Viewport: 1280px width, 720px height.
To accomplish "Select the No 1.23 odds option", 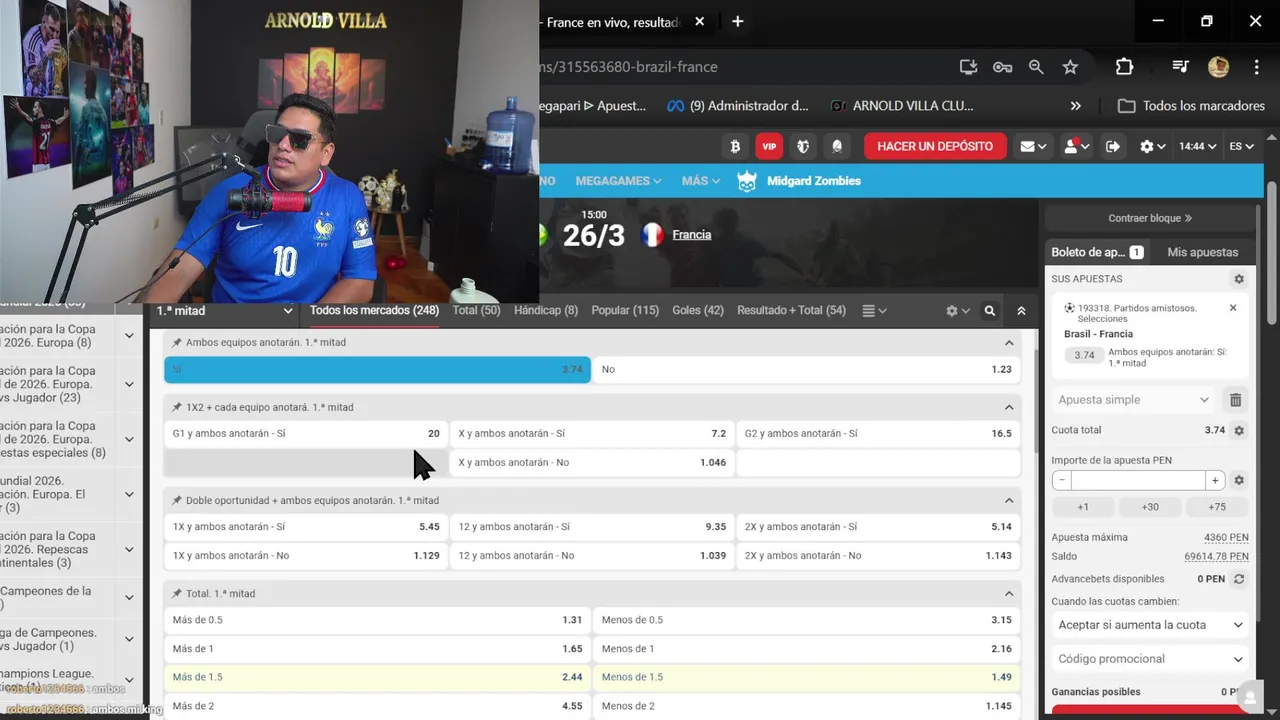I will [807, 370].
